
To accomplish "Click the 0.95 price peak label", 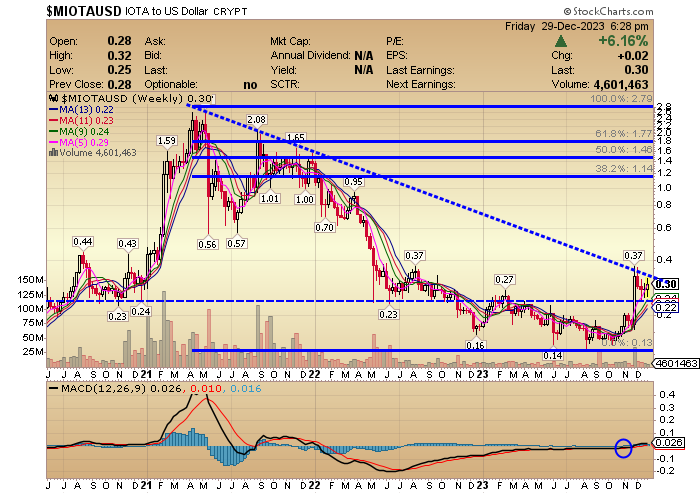I will pyautogui.click(x=353, y=182).
